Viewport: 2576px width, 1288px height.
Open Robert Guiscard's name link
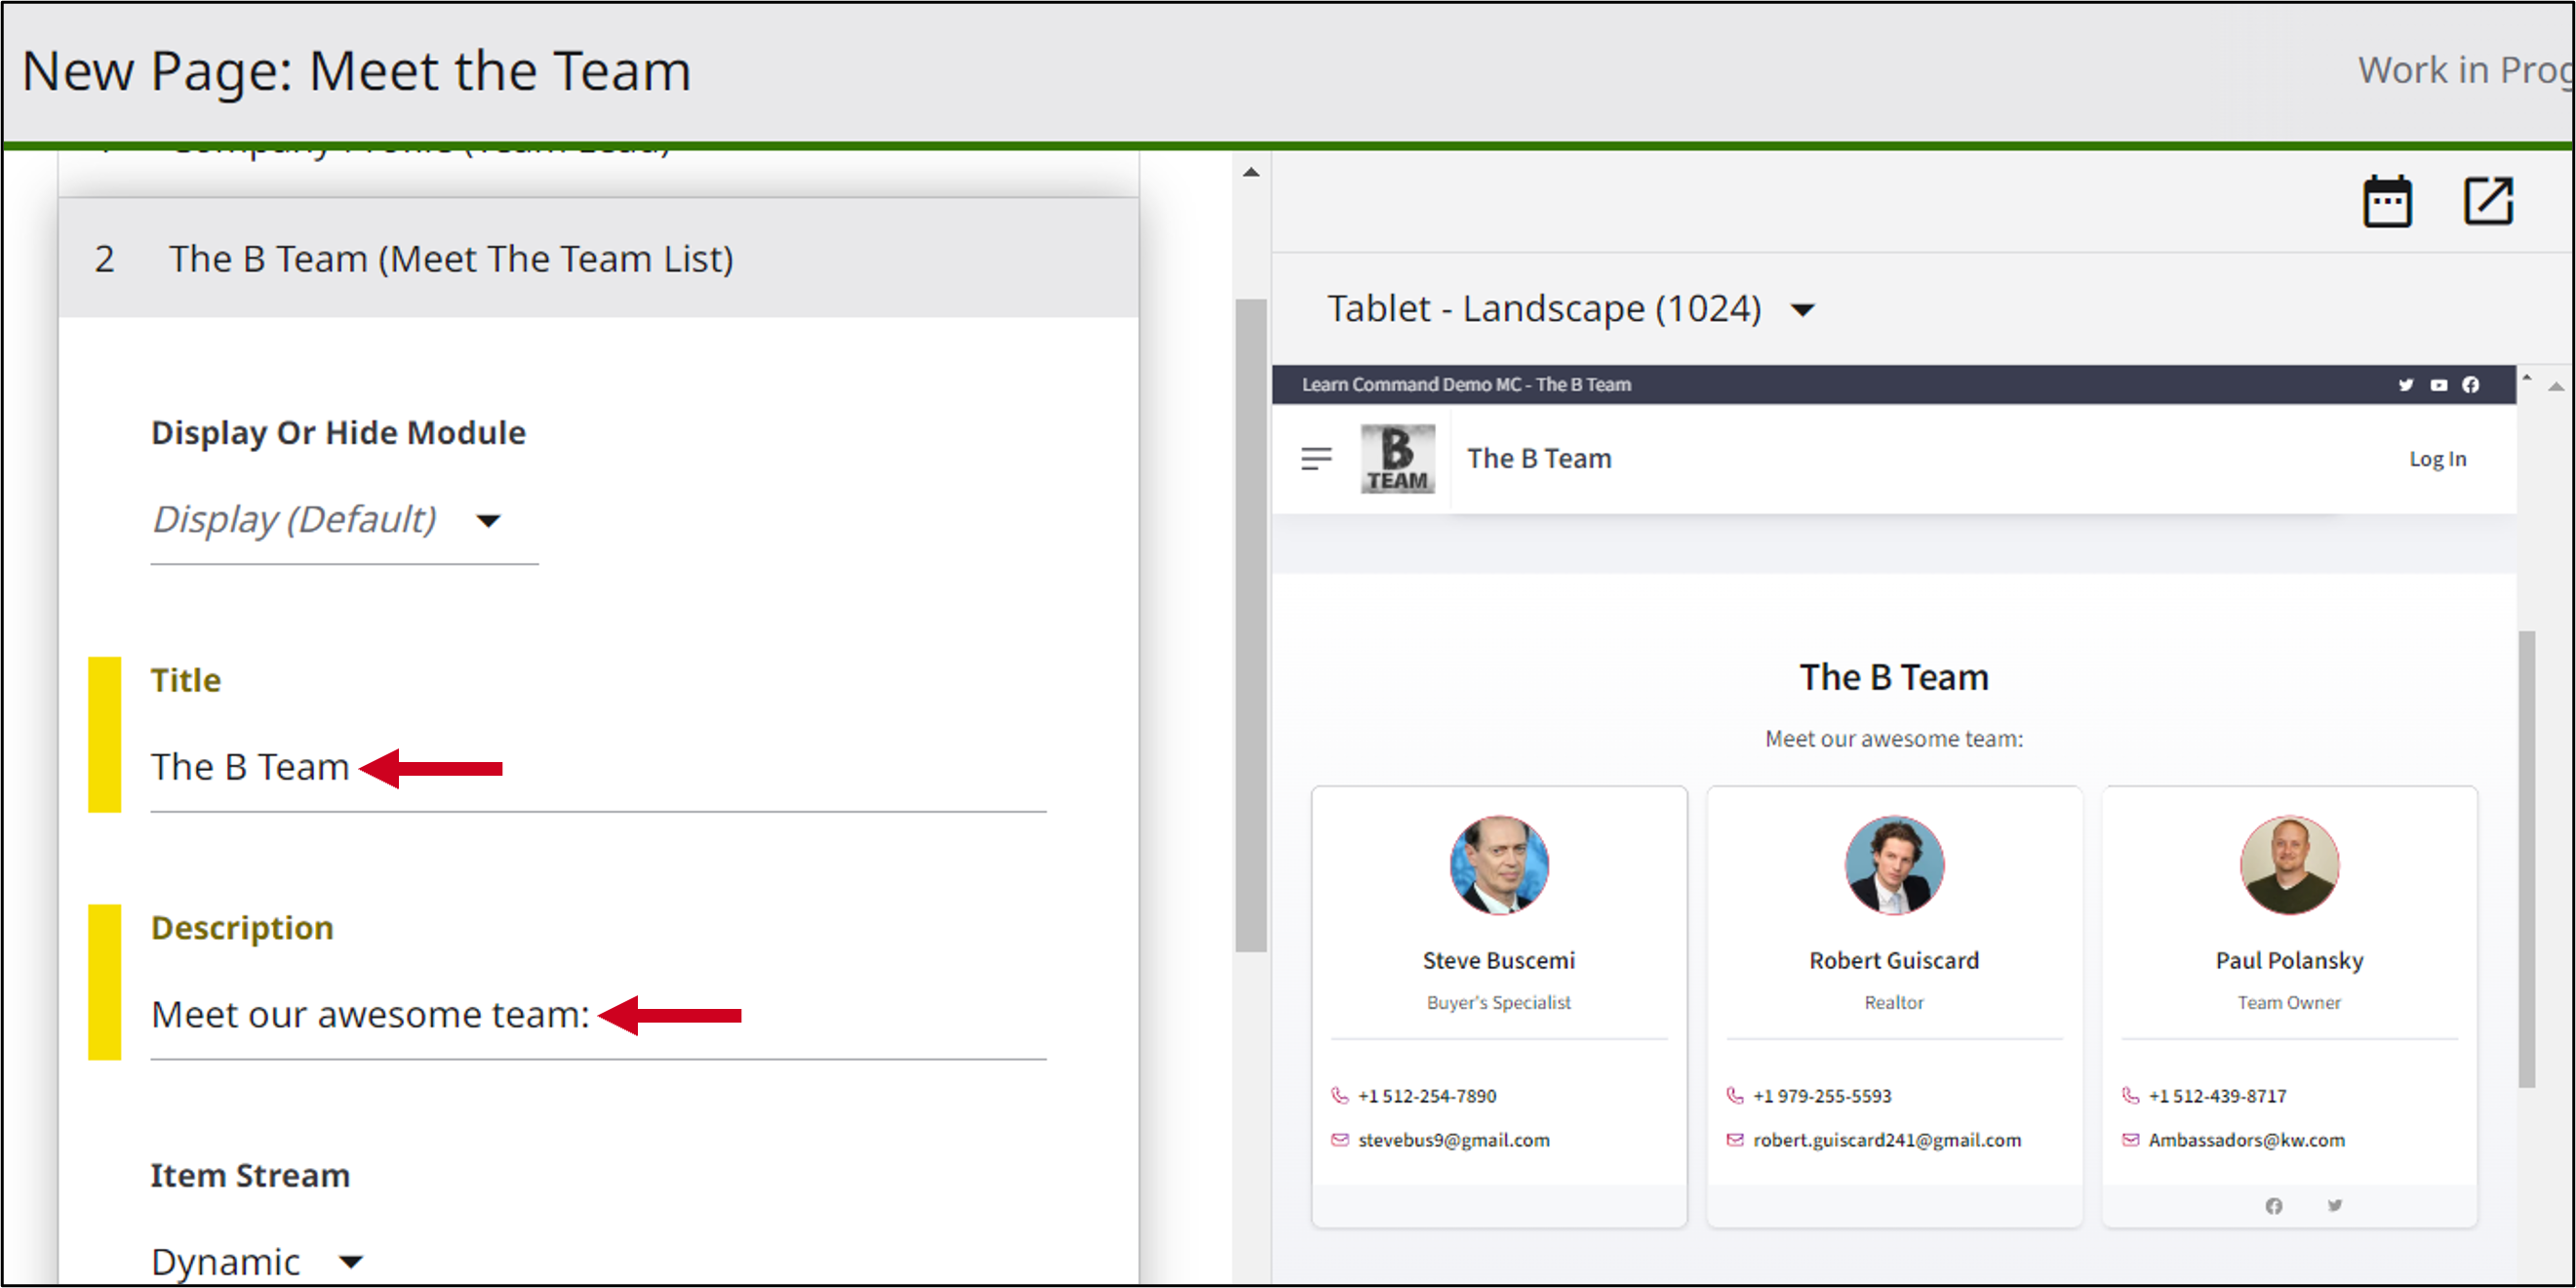tap(1893, 961)
